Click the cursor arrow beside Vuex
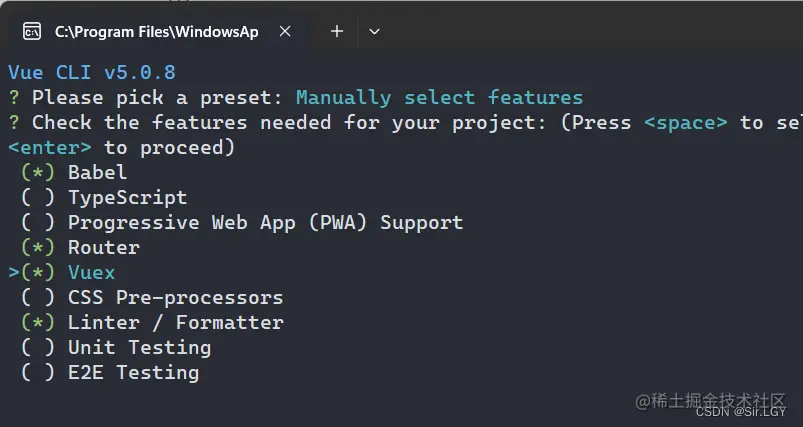Viewport: 803px width, 427px height. click(x=14, y=273)
